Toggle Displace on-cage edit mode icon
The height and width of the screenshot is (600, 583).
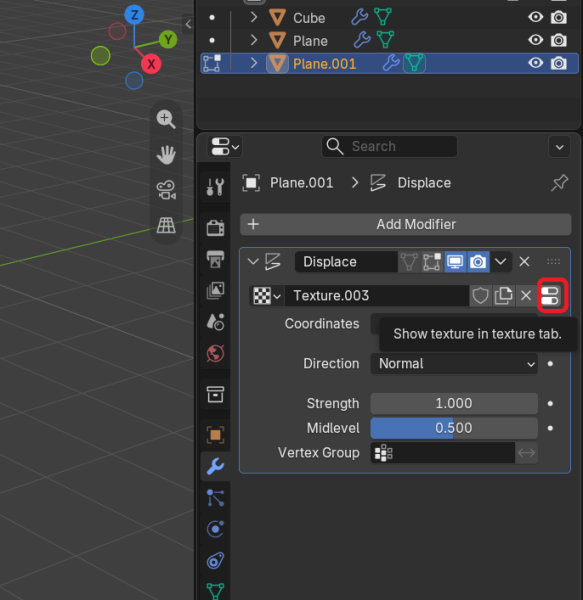[x=409, y=262]
